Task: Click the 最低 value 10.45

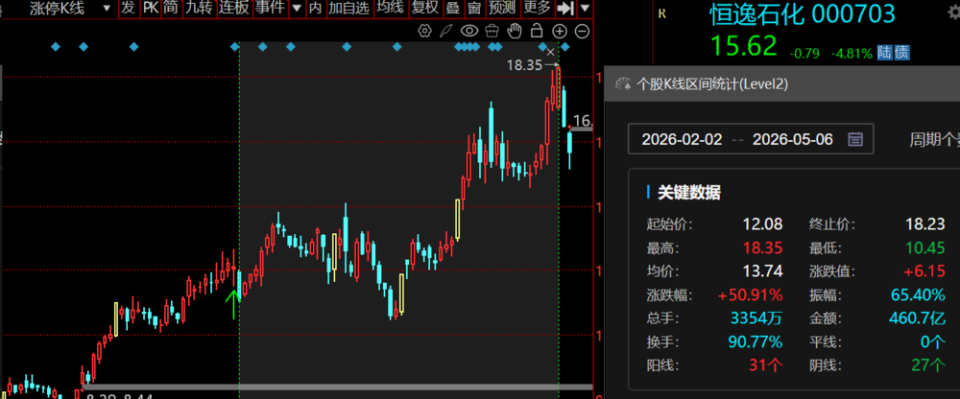Action: (925, 248)
